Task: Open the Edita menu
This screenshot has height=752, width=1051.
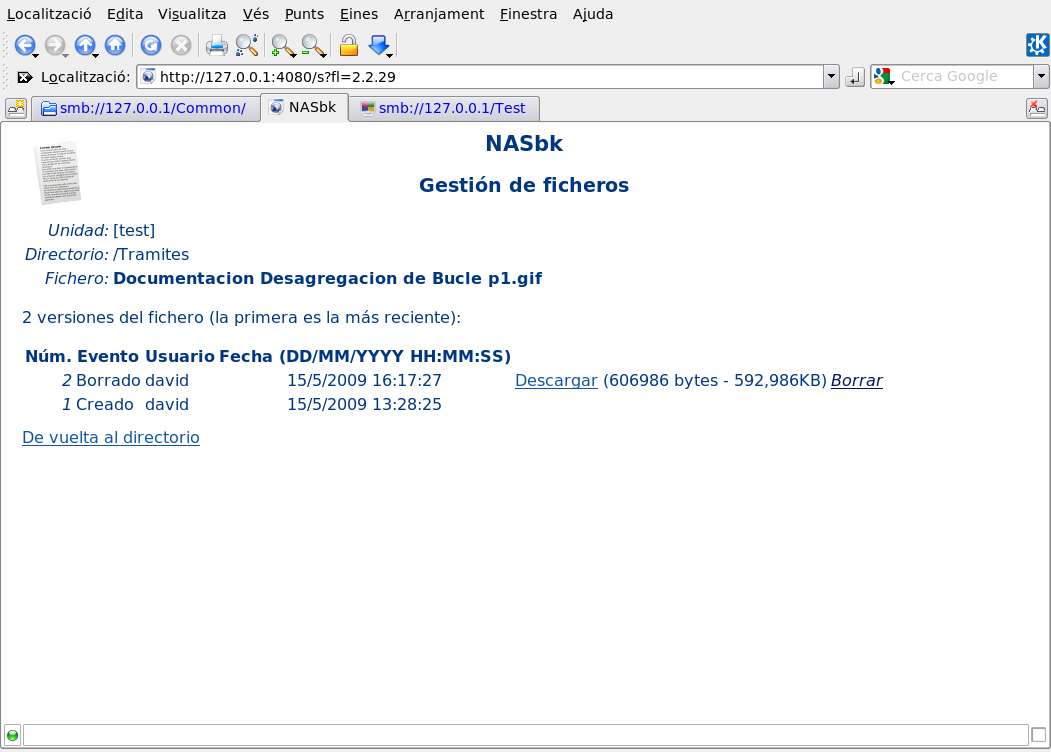Action: (x=125, y=14)
